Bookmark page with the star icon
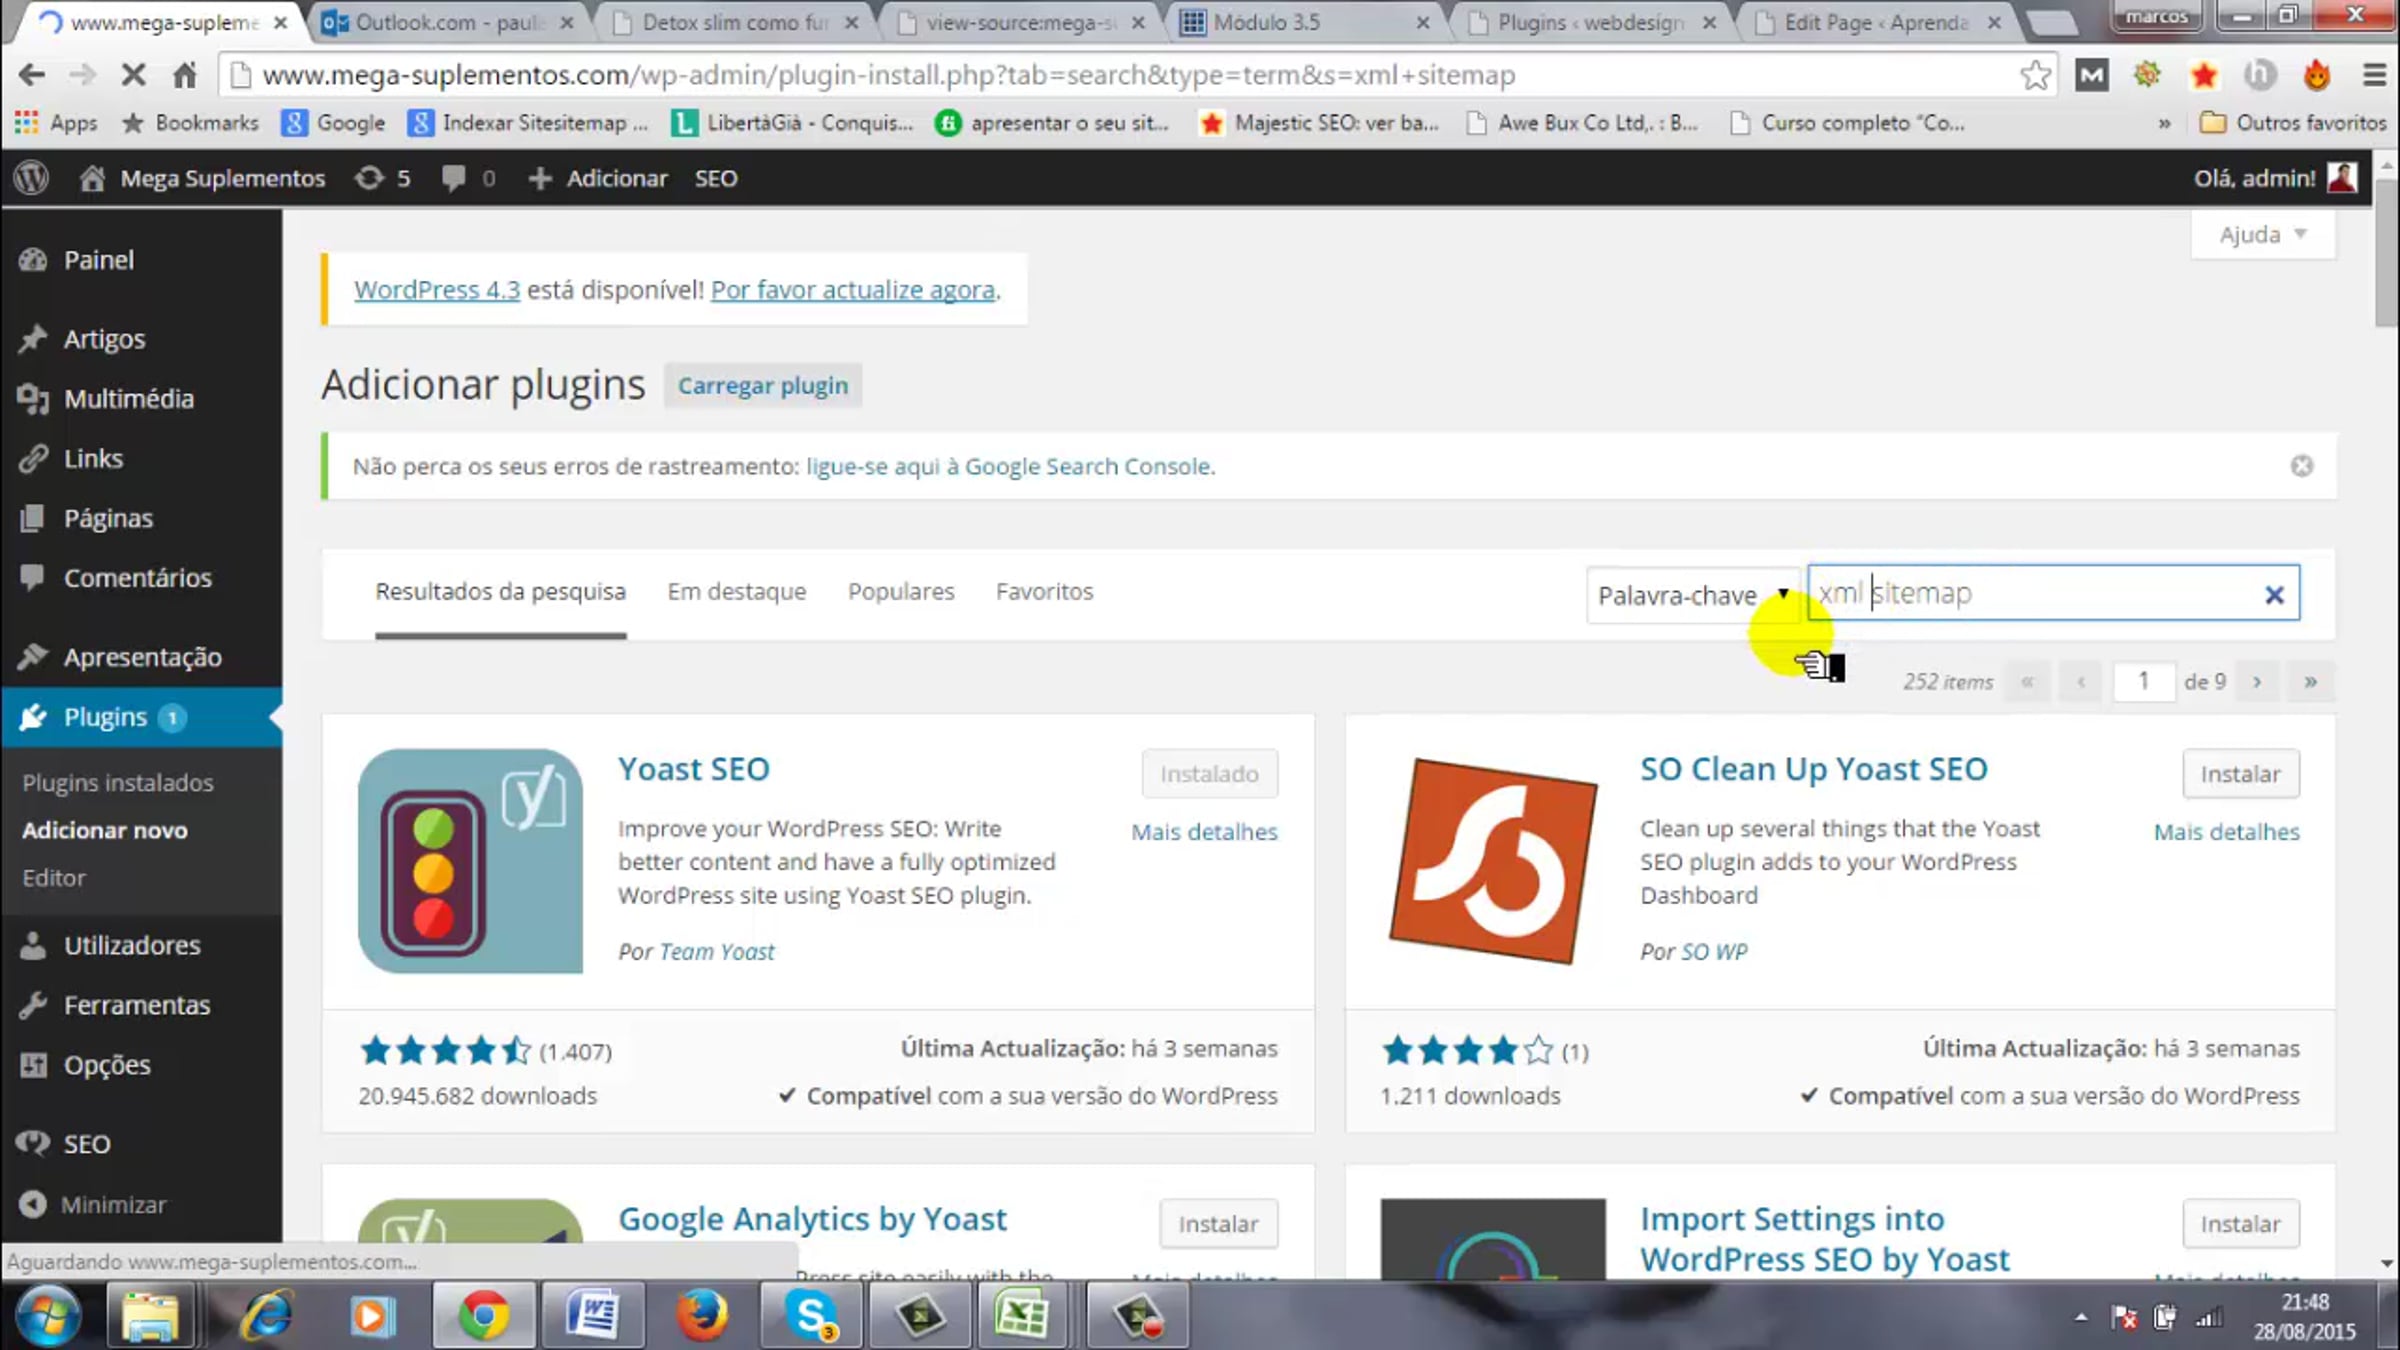The width and height of the screenshot is (2400, 1350). (x=2034, y=75)
